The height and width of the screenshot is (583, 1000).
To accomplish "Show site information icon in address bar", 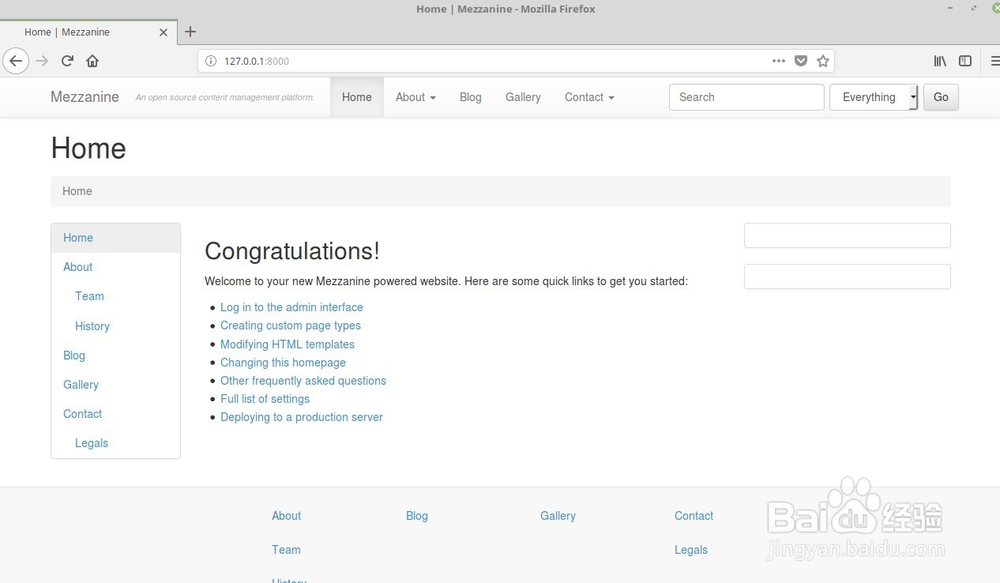I will coord(210,61).
